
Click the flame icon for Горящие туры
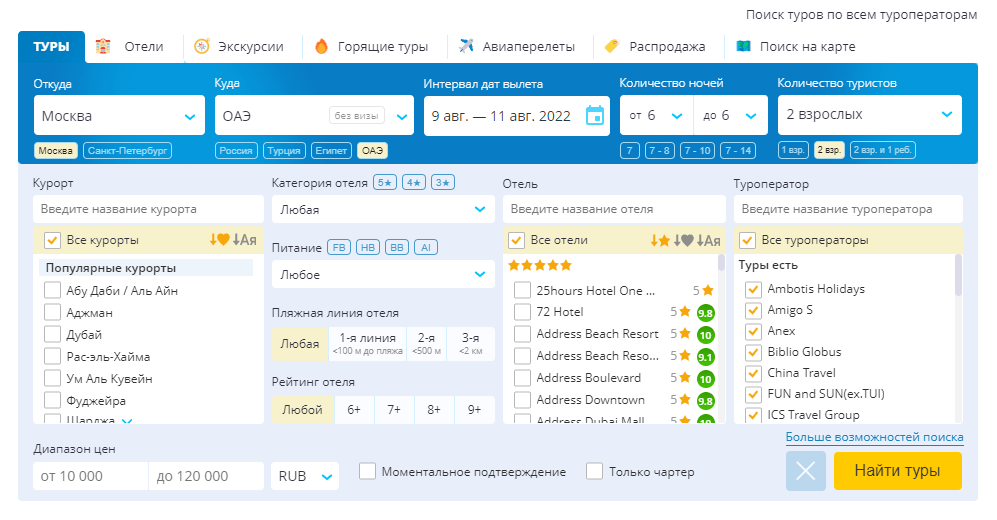tap(322, 46)
